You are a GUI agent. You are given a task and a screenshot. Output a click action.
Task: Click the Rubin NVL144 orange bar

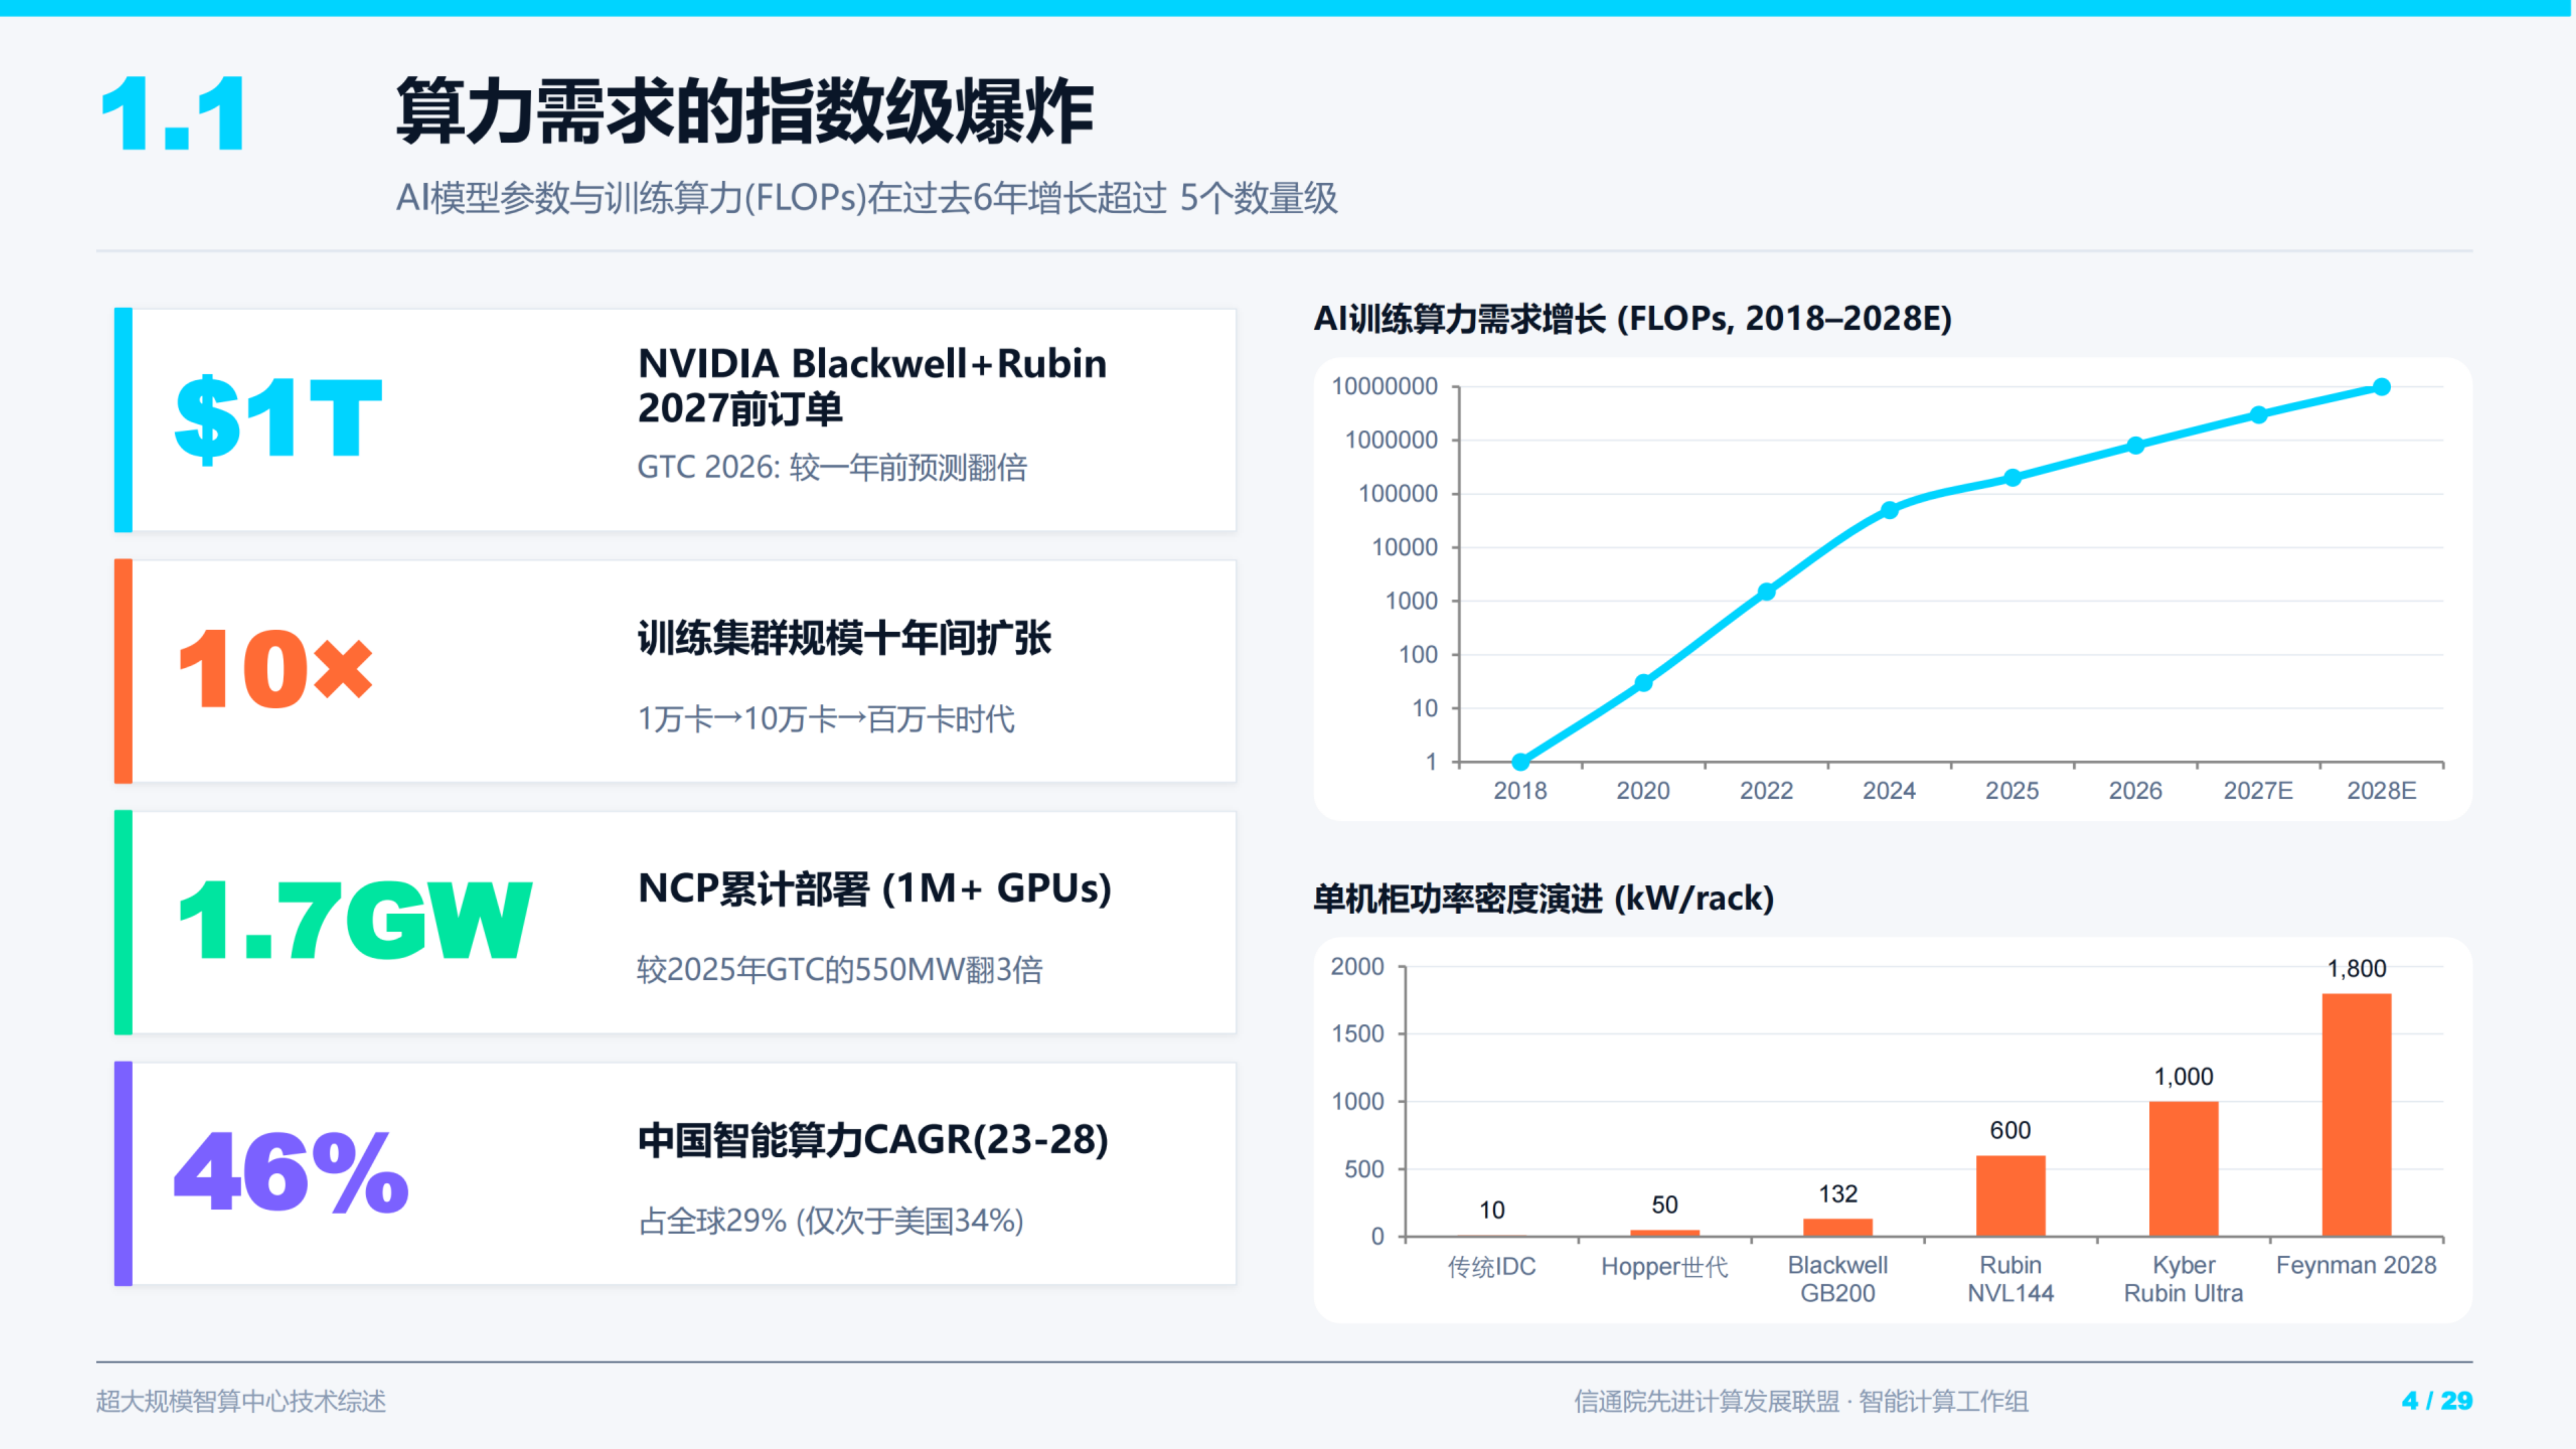pos(2011,1196)
